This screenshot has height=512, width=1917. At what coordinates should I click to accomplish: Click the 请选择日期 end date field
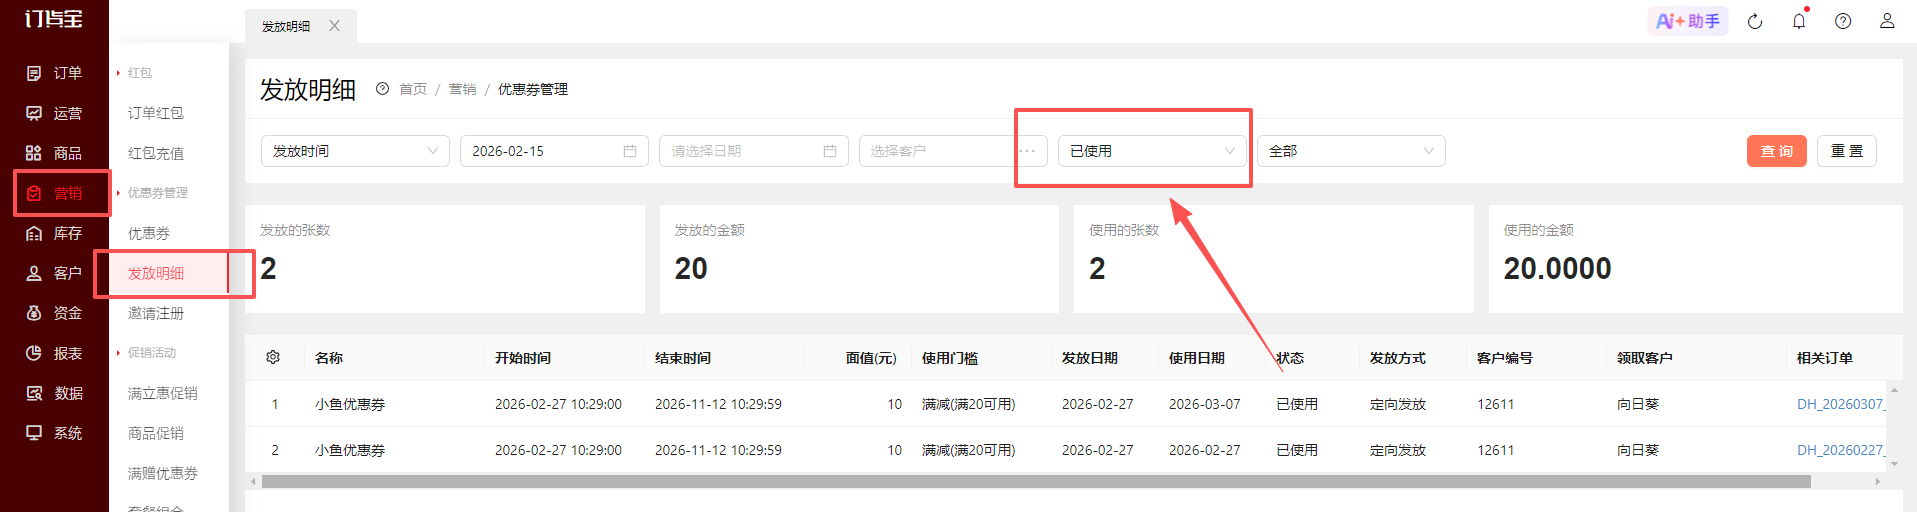[x=754, y=151]
